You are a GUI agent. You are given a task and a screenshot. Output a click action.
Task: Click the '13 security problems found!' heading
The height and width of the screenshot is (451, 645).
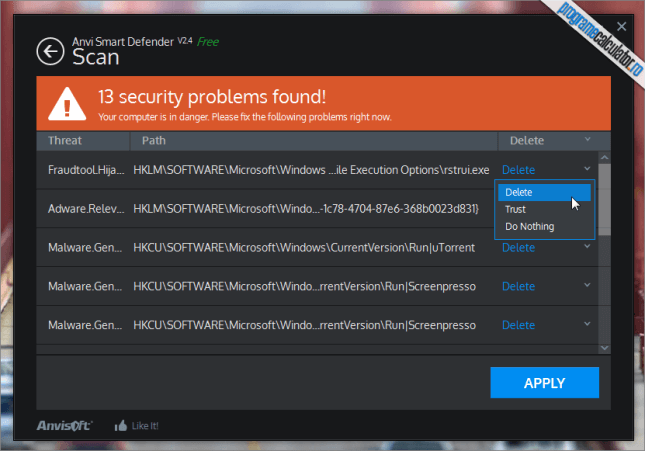point(212,97)
